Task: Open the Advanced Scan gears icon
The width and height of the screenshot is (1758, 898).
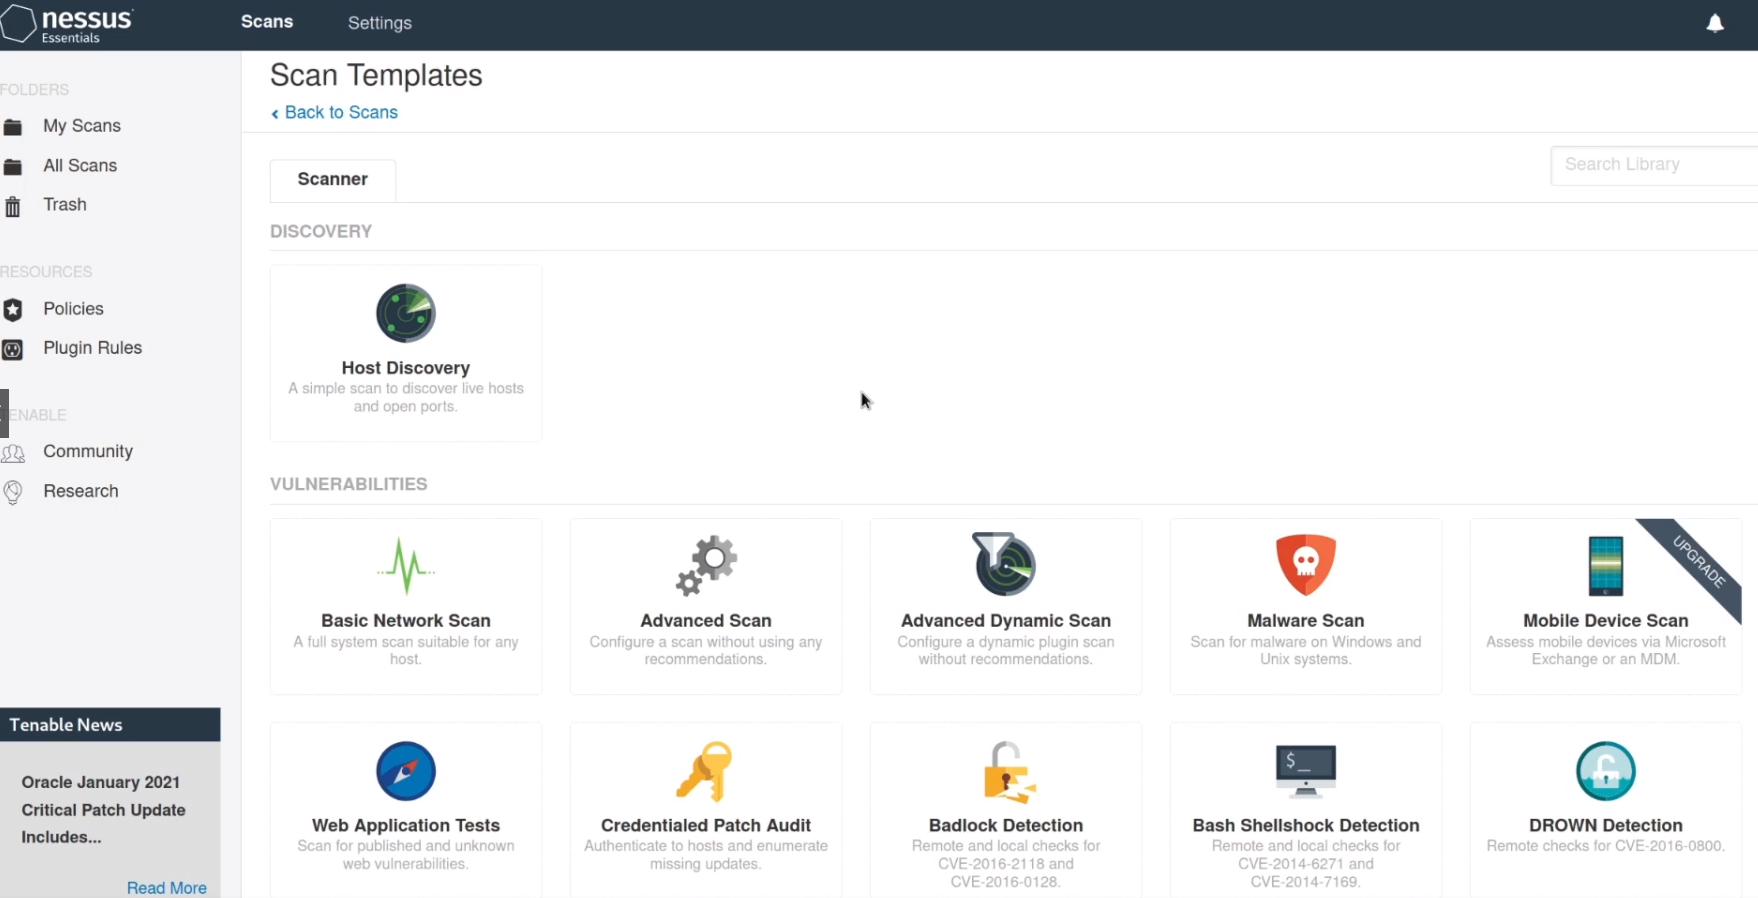Action: coord(706,566)
